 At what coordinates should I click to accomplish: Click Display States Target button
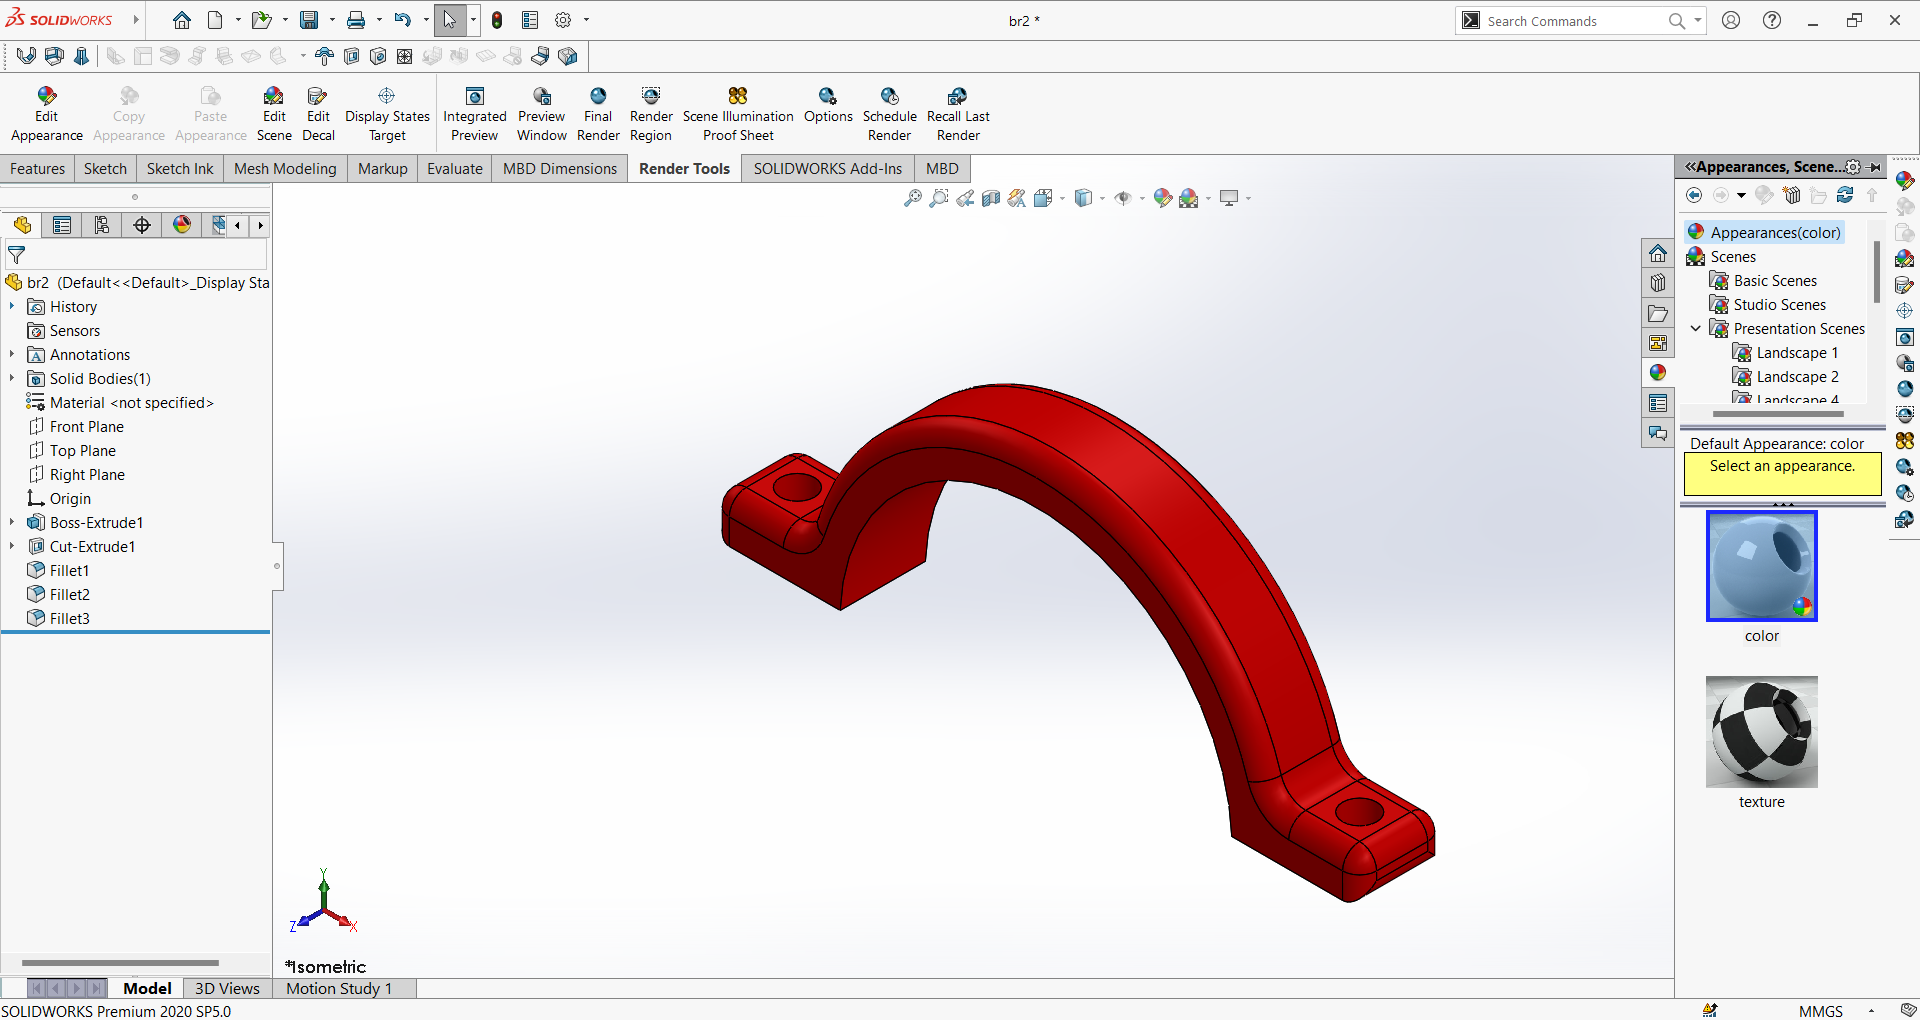coord(387,114)
